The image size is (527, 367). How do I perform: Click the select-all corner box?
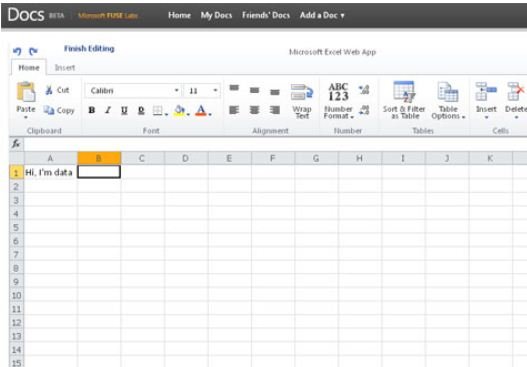pos(16,158)
